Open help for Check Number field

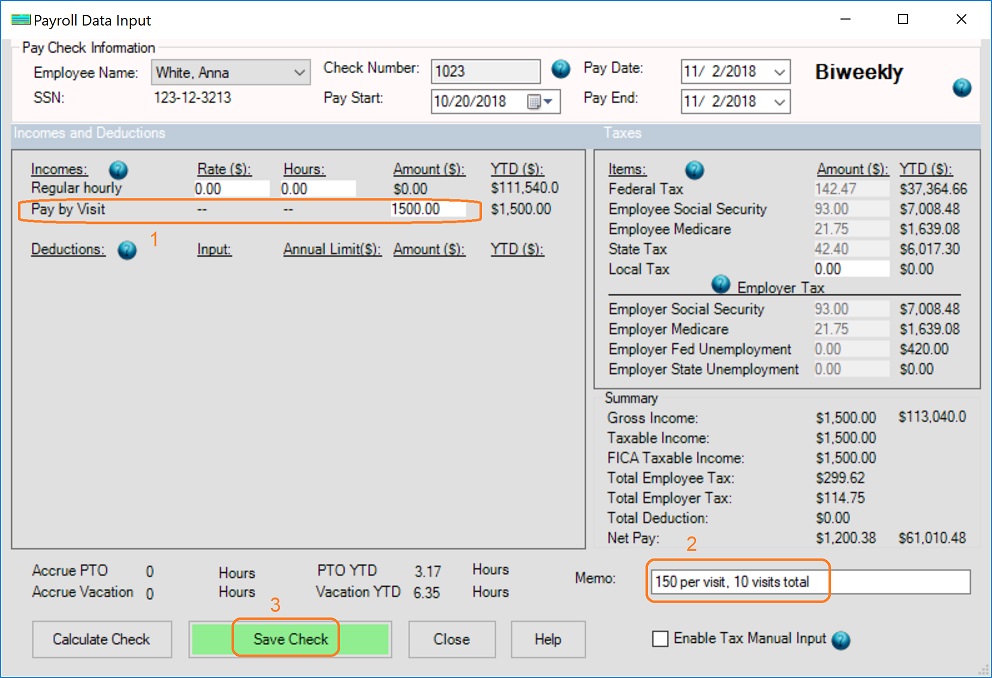[560, 70]
